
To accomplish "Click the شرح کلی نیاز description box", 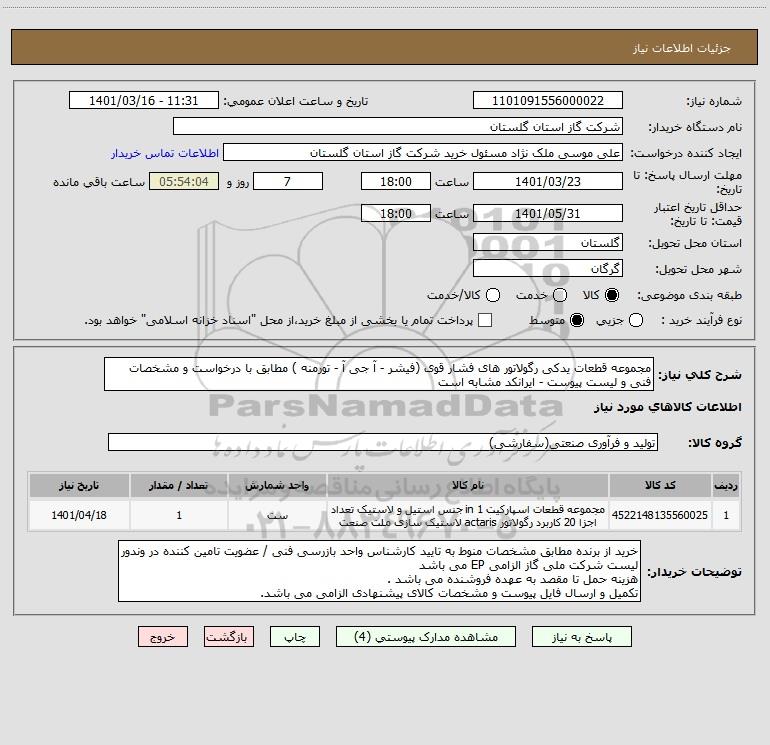I will click(379, 374).
